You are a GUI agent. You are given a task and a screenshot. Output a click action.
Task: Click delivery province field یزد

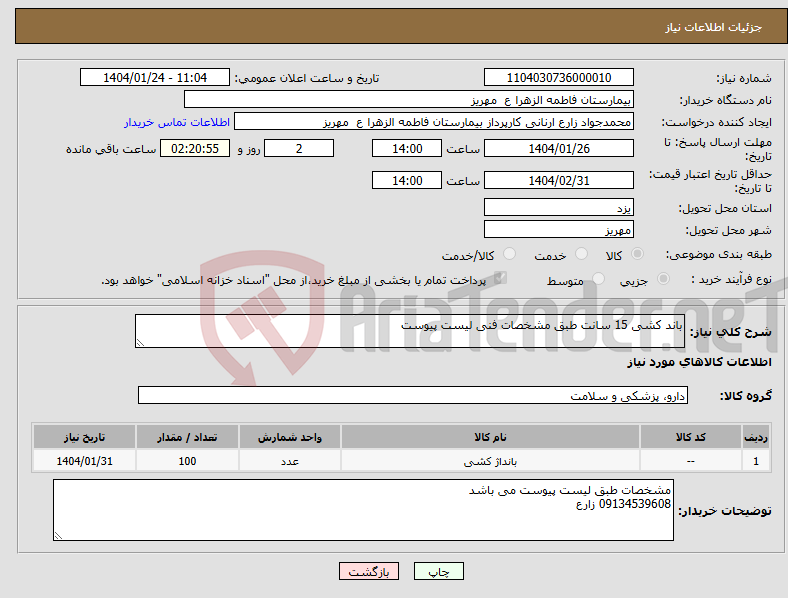(x=559, y=207)
